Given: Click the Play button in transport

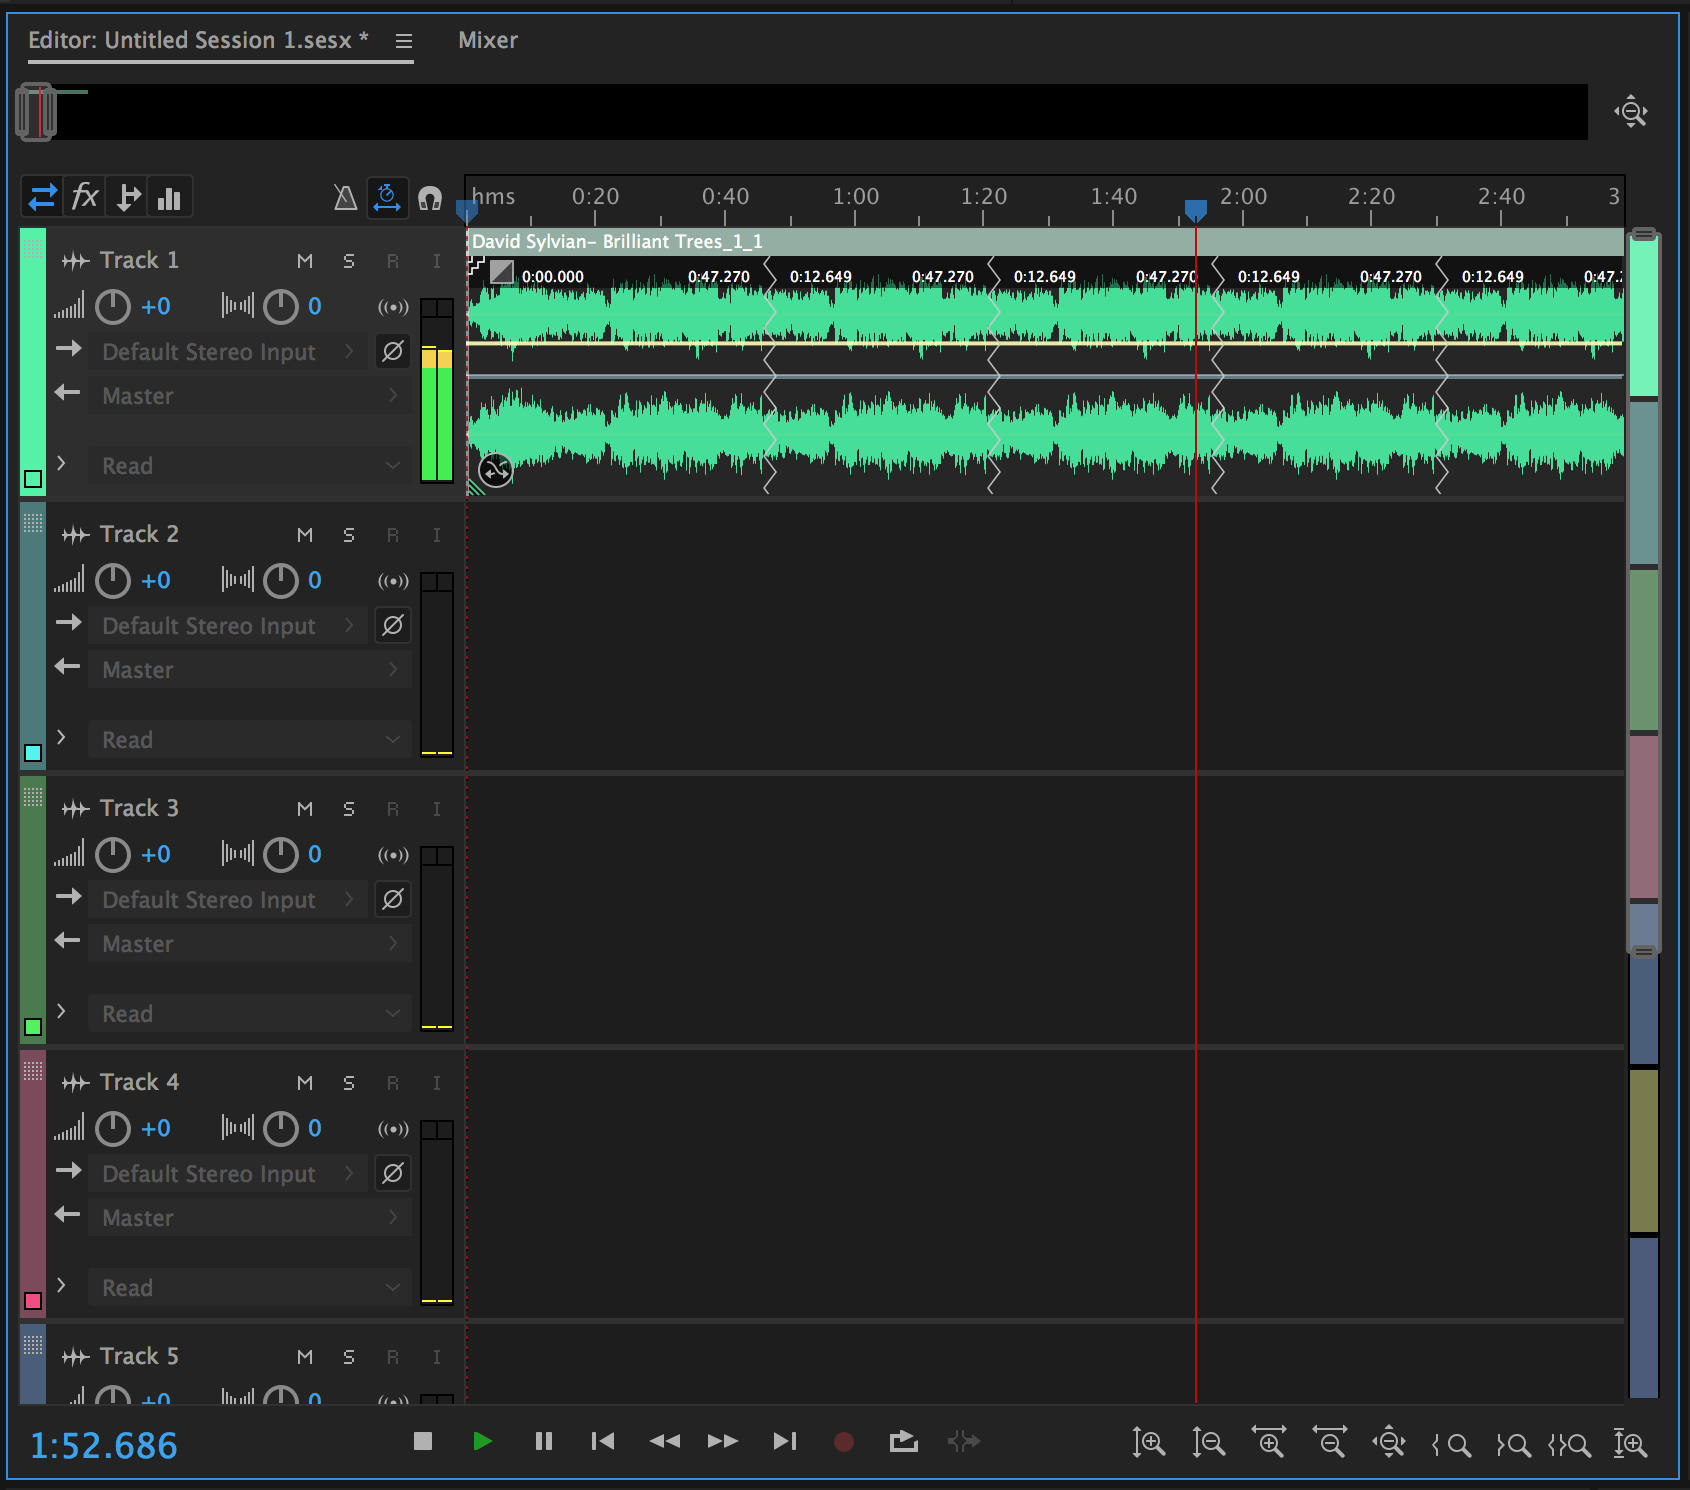Looking at the screenshot, I should pos(482,1441).
